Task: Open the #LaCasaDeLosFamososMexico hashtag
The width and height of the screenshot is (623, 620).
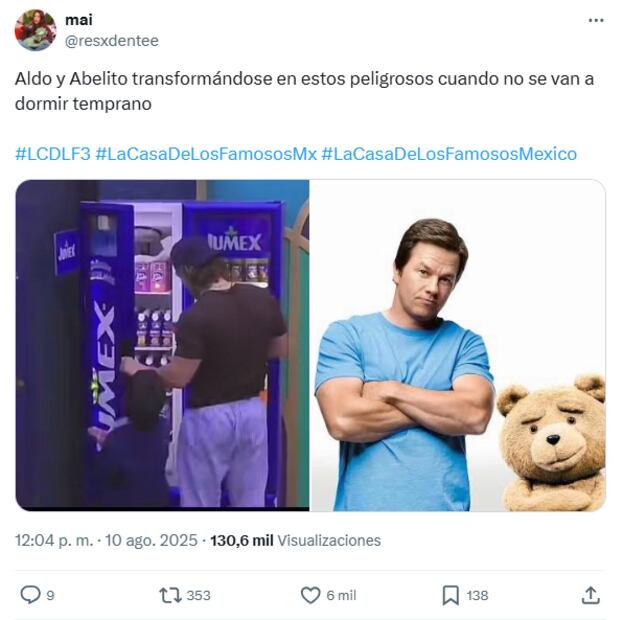Action: (449, 154)
